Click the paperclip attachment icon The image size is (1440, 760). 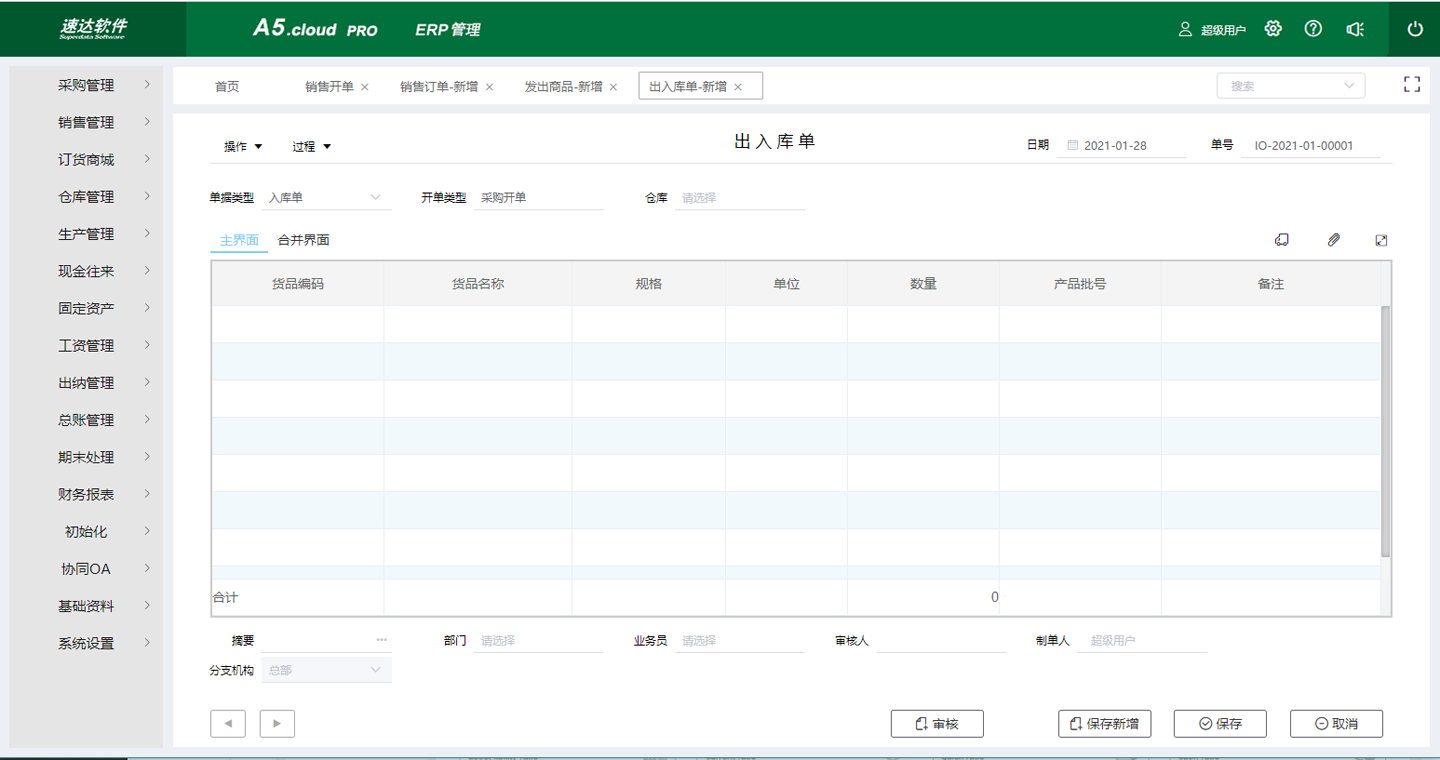(x=1333, y=240)
